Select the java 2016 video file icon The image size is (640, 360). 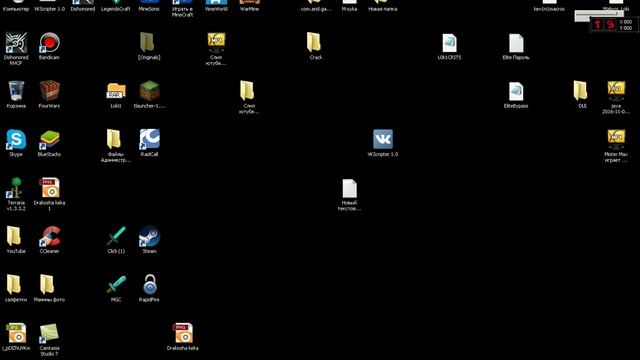pos(616,91)
